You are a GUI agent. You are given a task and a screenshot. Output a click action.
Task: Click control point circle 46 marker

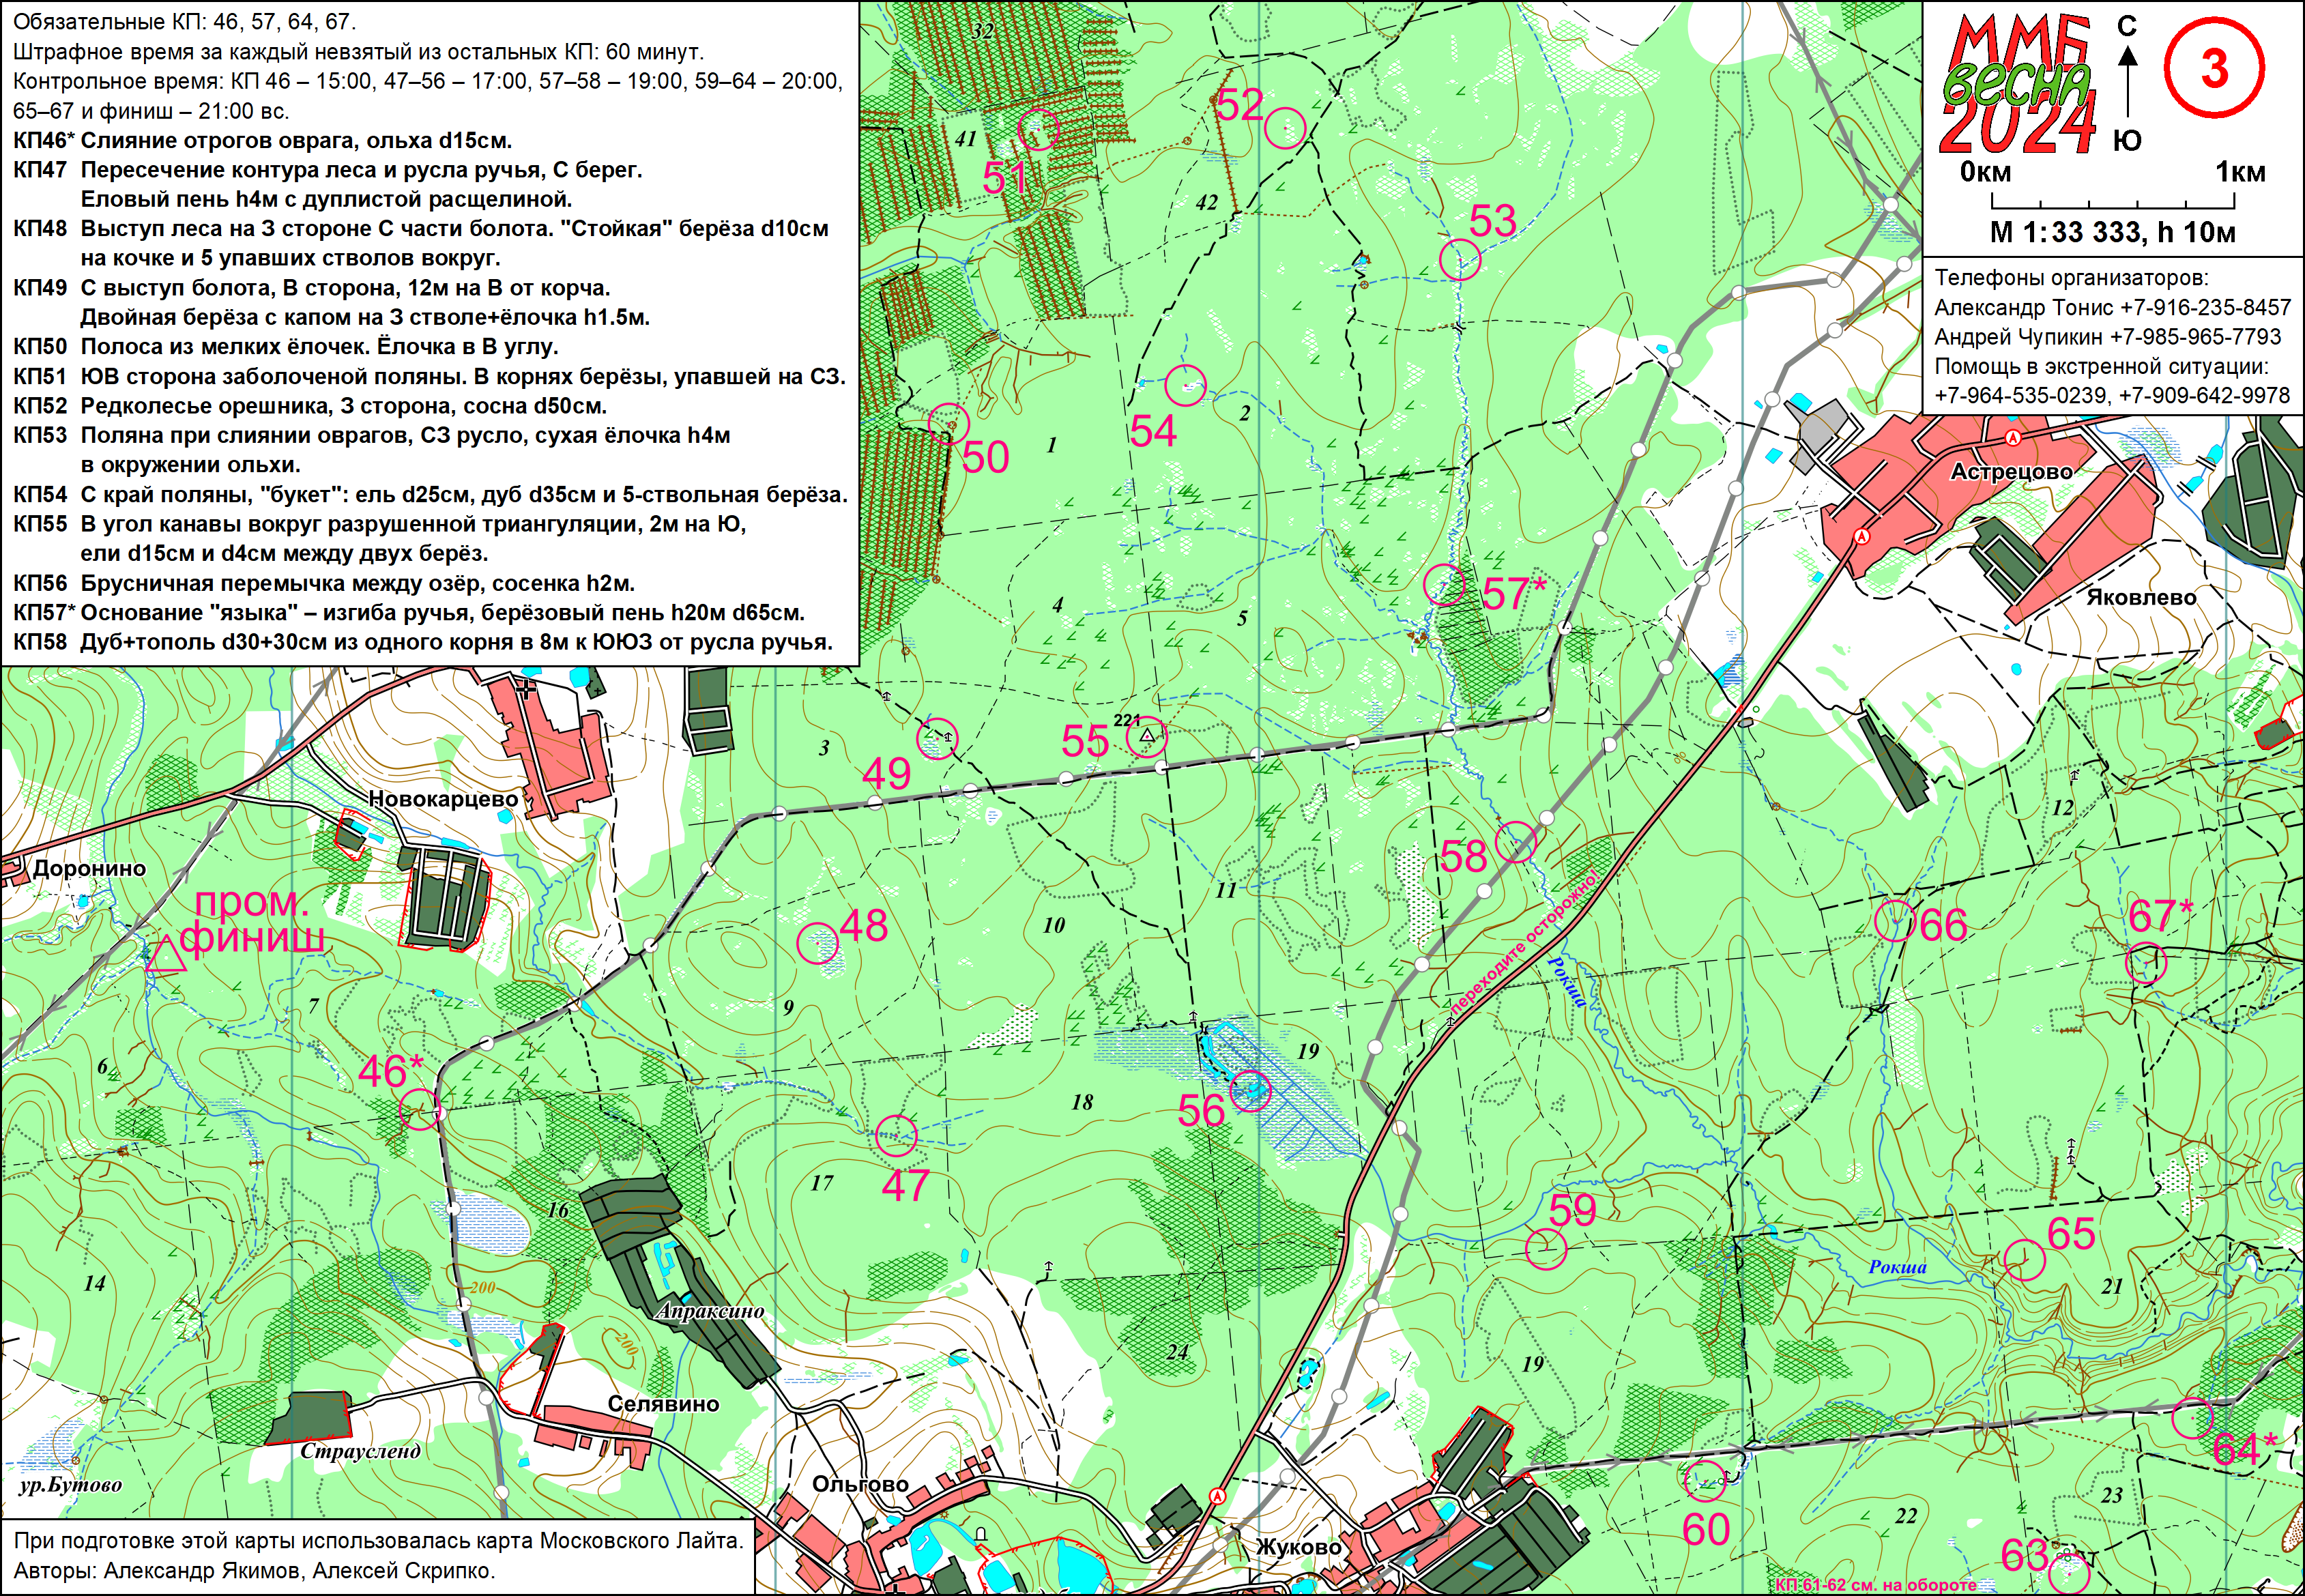point(420,1110)
